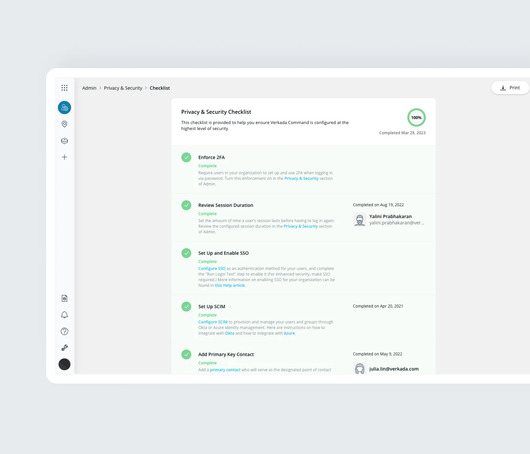Click the Print button
Viewport: 530px width, 454px height.
pyautogui.click(x=510, y=88)
